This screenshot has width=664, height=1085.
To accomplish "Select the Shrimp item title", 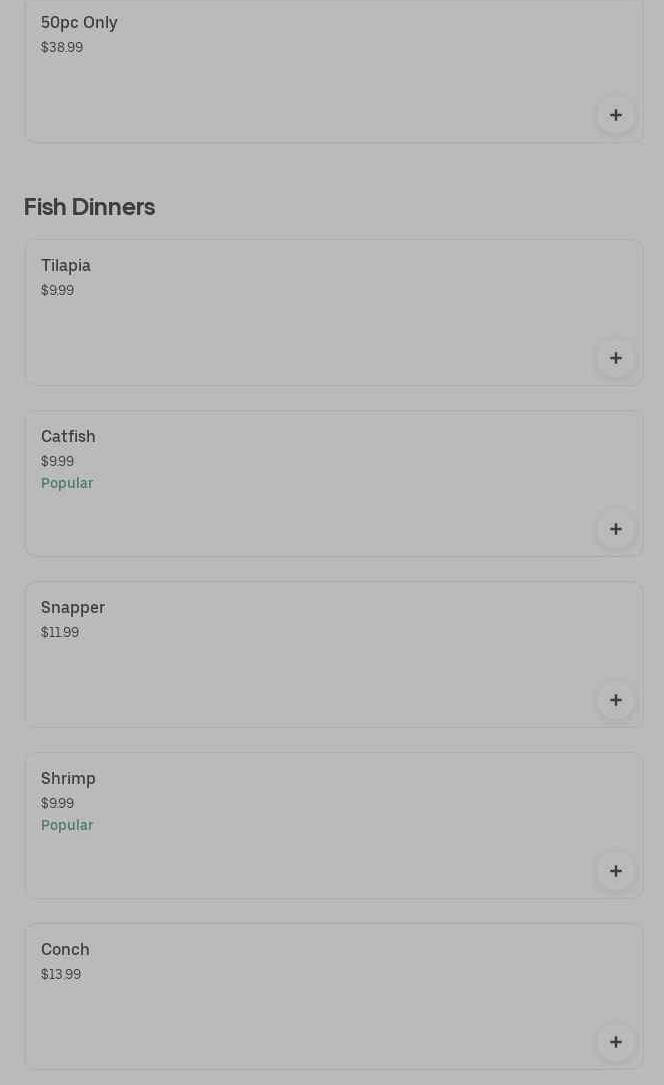I will [68, 778].
